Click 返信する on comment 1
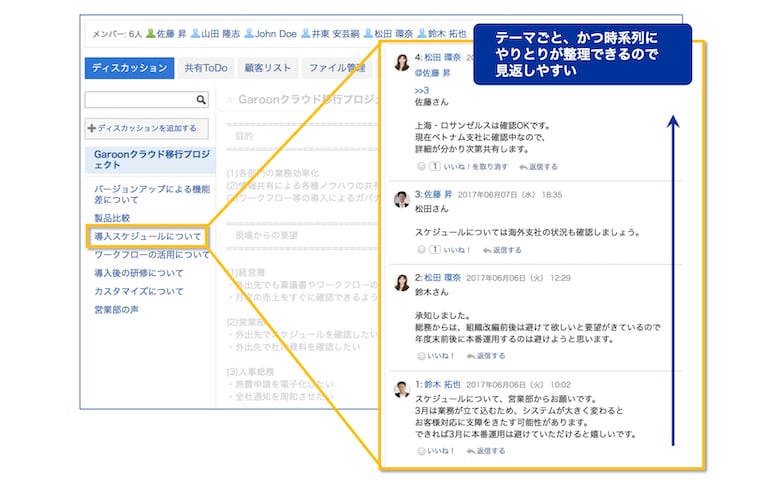This screenshot has height=480, width=780. point(486,451)
